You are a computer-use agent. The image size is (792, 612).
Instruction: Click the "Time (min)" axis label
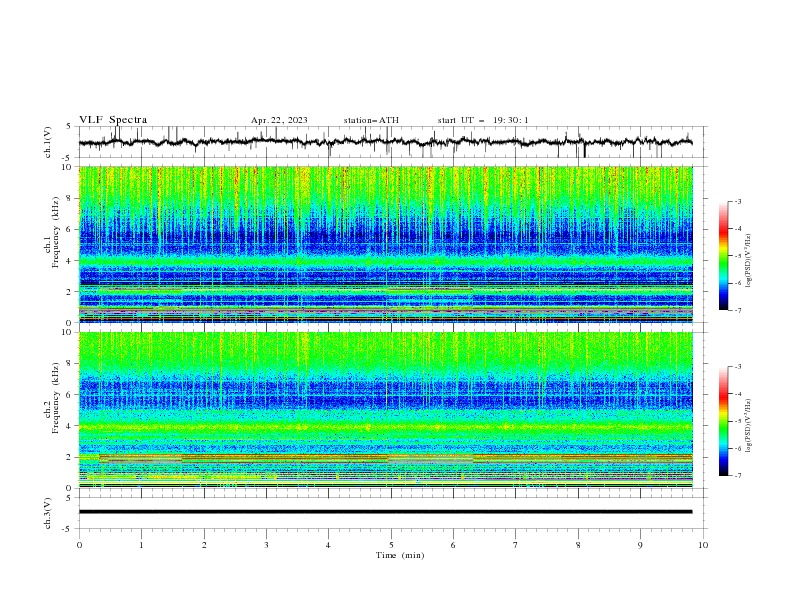click(400, 555)
